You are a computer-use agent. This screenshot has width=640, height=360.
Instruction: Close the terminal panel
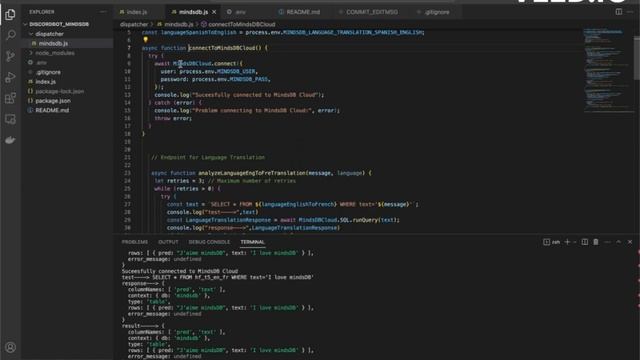tap(630, 242)
